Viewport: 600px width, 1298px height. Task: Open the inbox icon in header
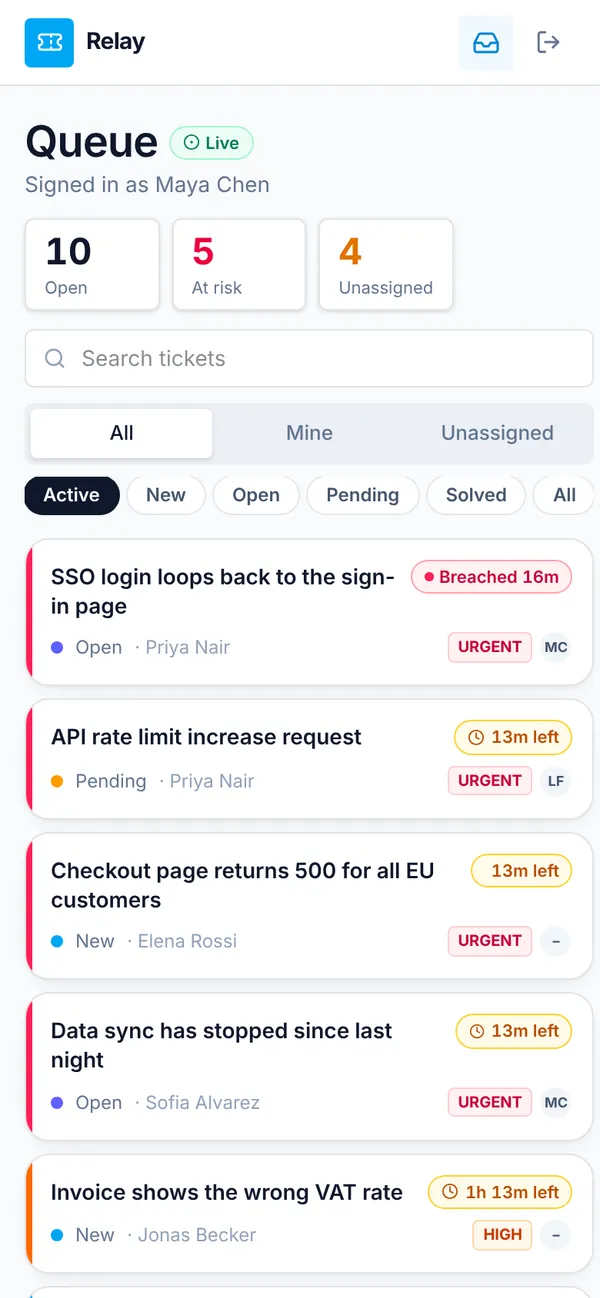[486, 43]
